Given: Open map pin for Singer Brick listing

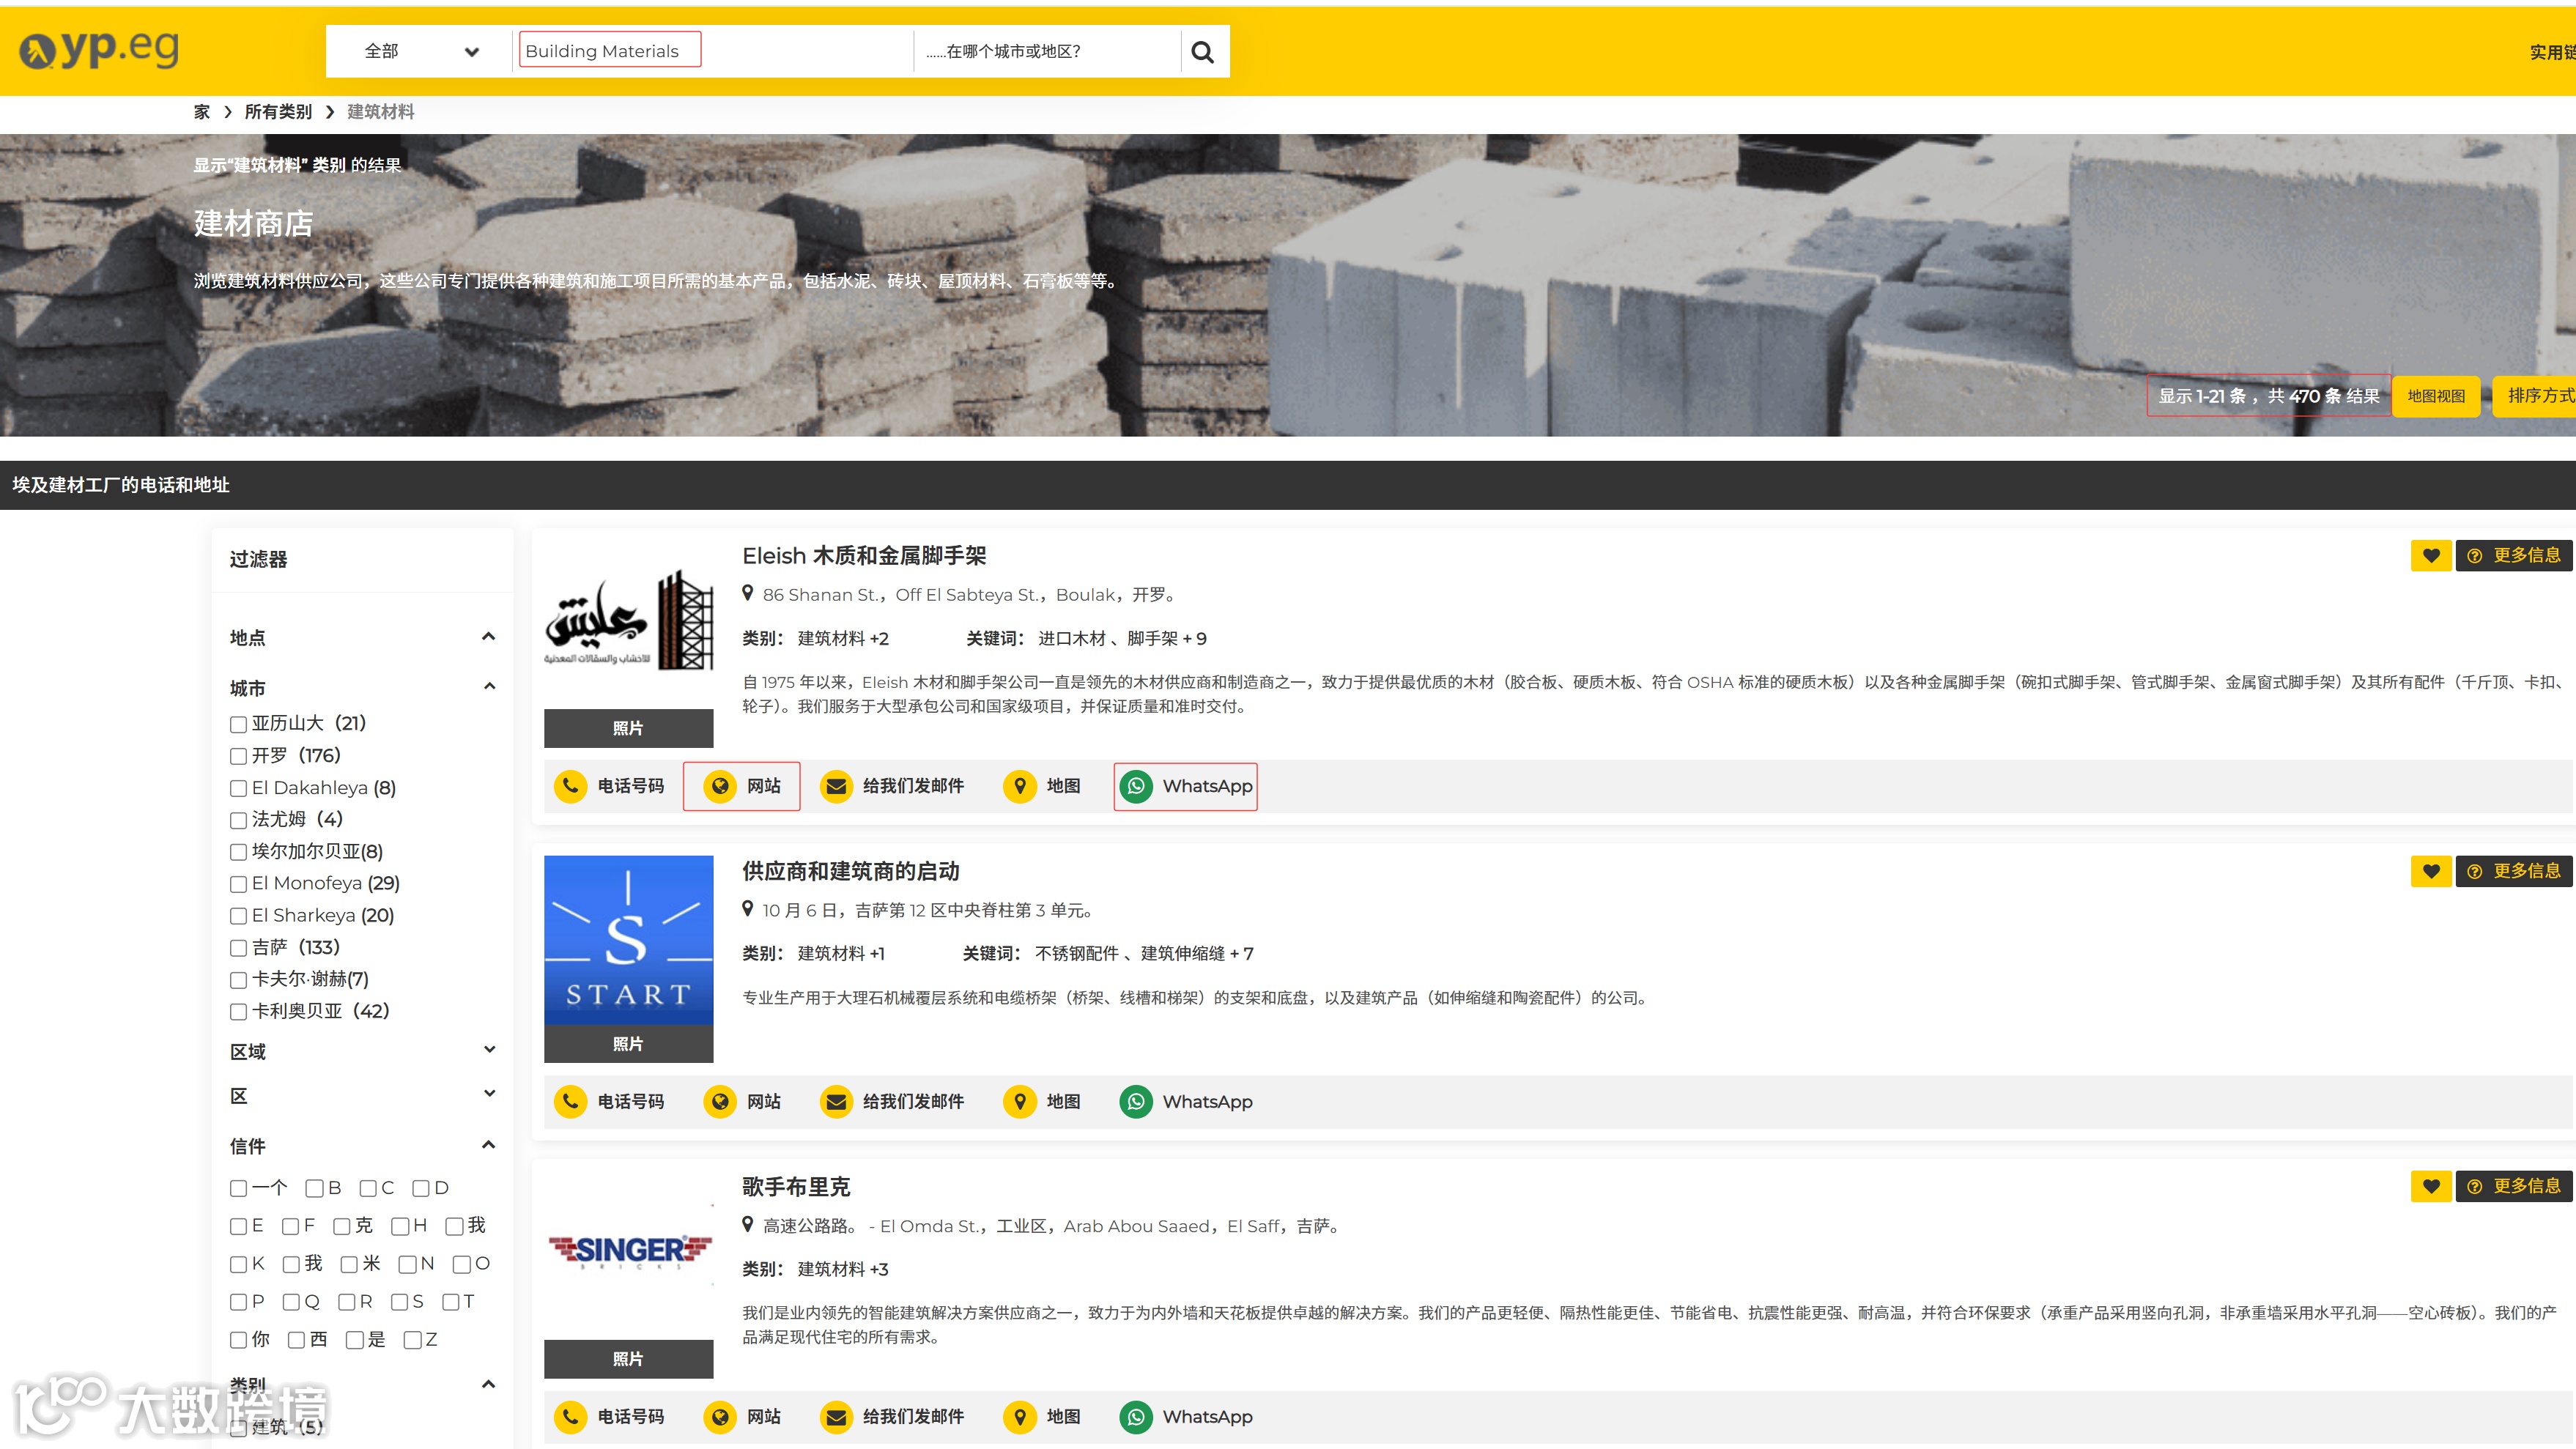Looking at the screenshot, I should click(x=1019, y=1417).
